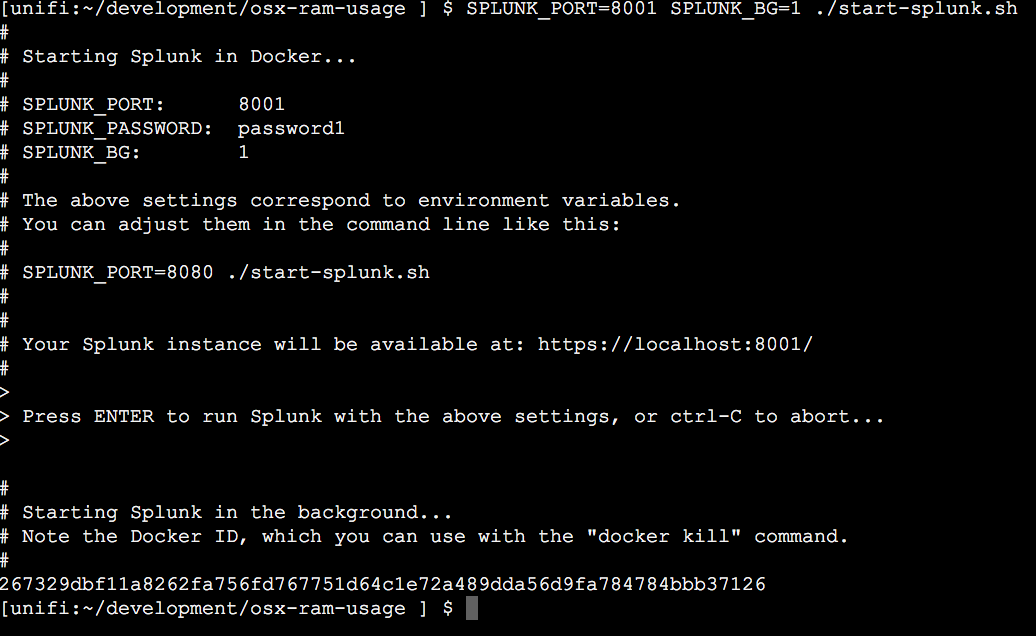
Task: Click the You can adjust them line
Action: (x=321, y=225)
